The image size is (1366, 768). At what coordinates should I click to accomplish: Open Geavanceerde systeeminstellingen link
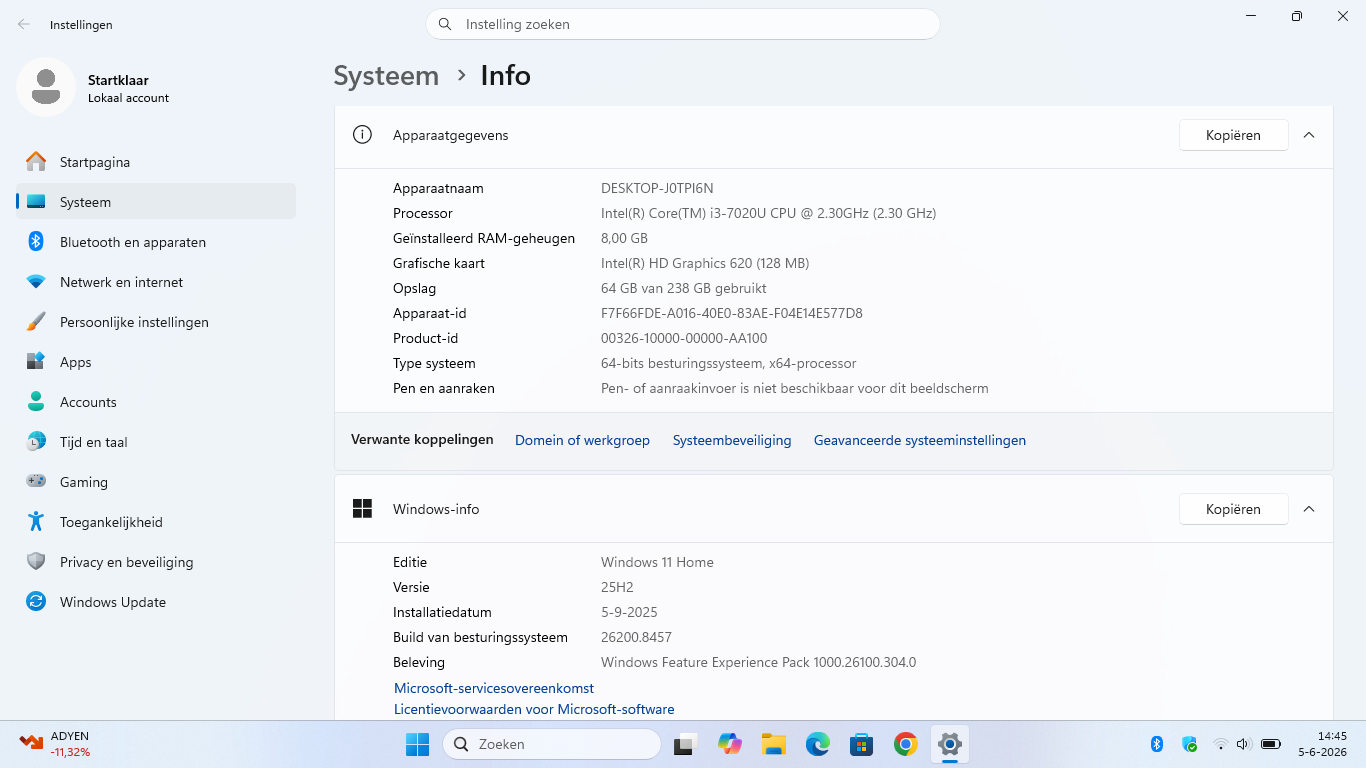pos(920,440)
